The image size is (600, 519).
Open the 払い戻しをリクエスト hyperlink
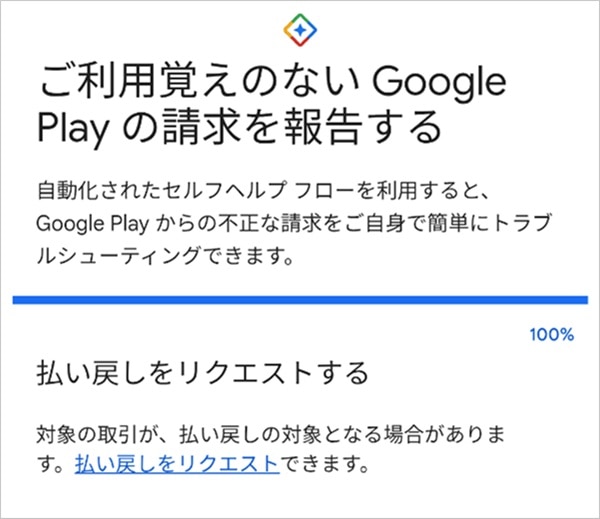175,464
